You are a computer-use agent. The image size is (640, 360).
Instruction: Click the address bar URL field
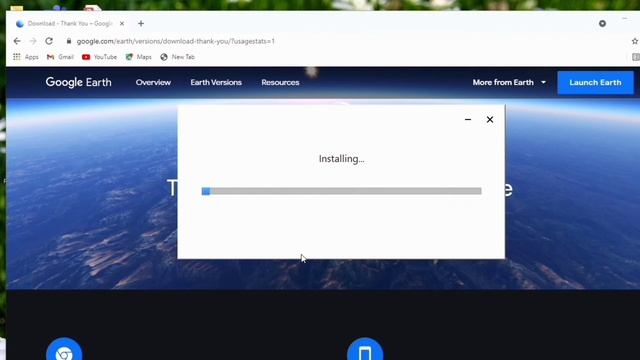click(x=176, y=41)
